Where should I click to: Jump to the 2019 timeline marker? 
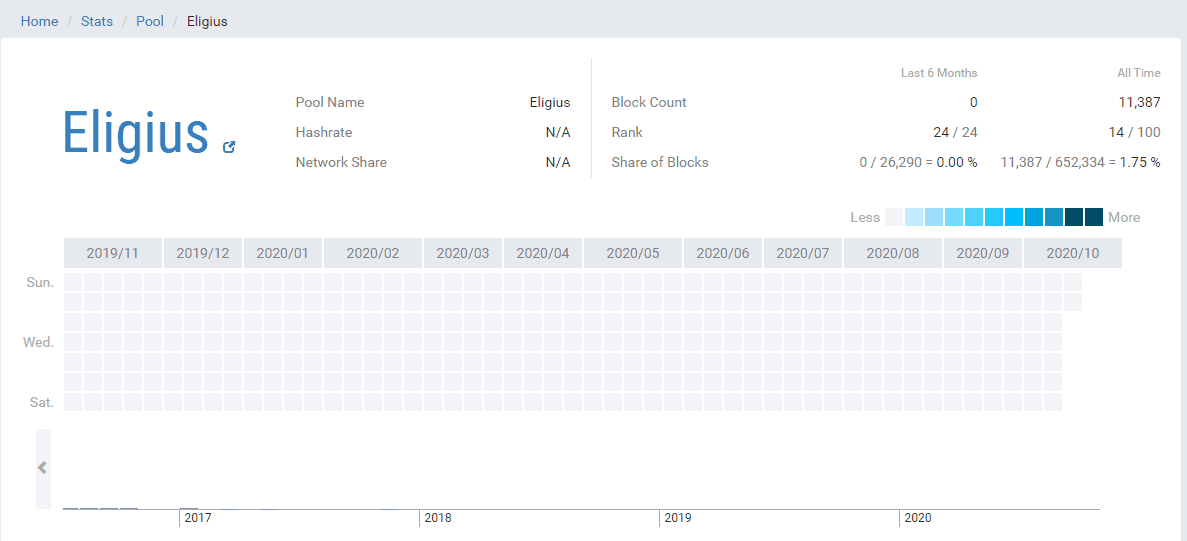[x=678, y=518]
